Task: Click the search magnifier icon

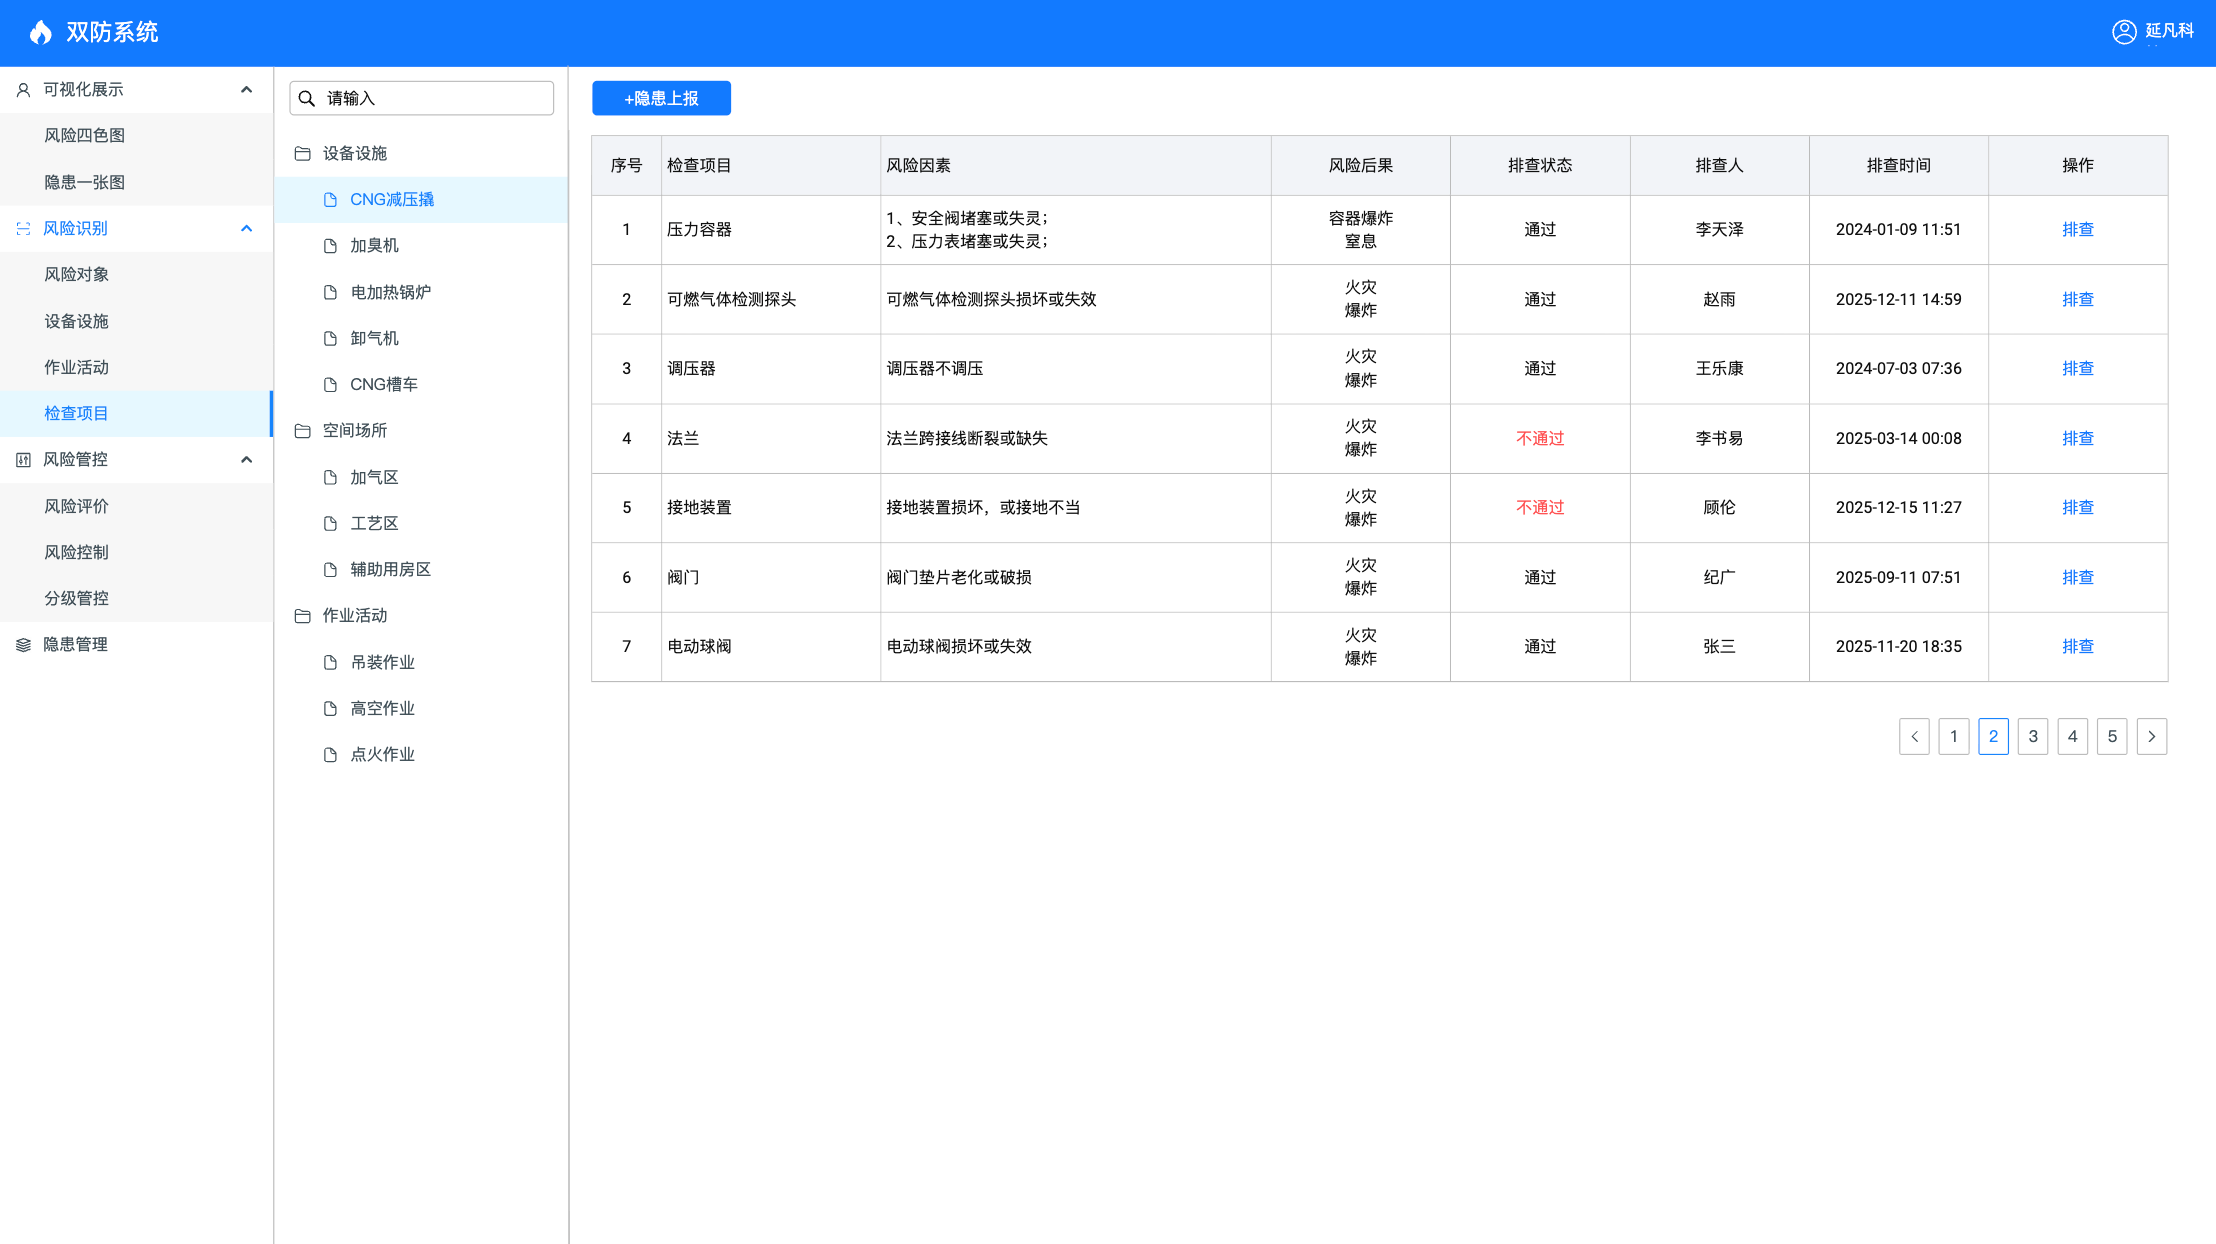Action: (x=307, y=98)
